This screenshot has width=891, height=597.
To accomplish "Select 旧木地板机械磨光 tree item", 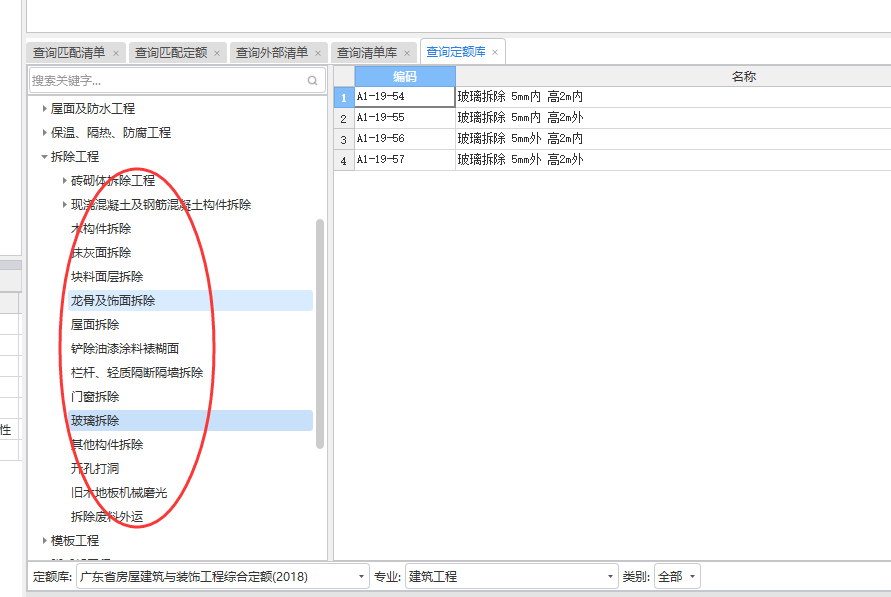I will (119, 492).
